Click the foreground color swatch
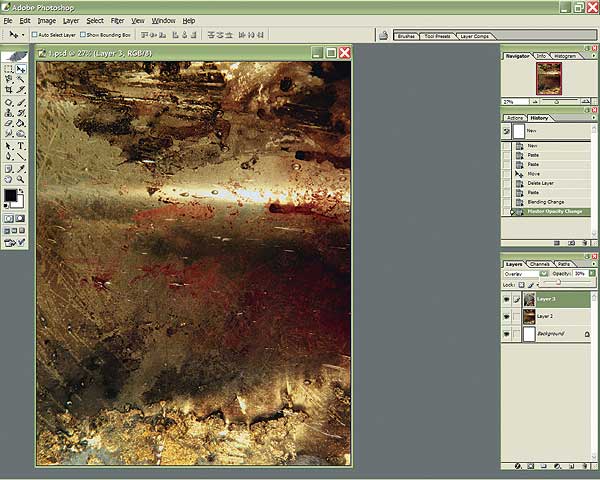The image size is (600, 480). pyautogui.click(x=11, y=195)
